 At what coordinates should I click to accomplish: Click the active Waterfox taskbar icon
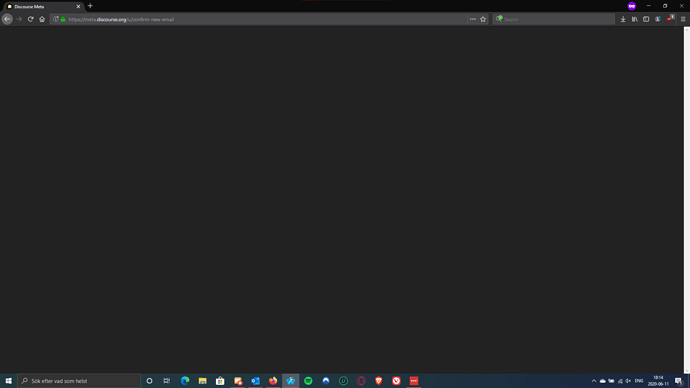point(290,381)
